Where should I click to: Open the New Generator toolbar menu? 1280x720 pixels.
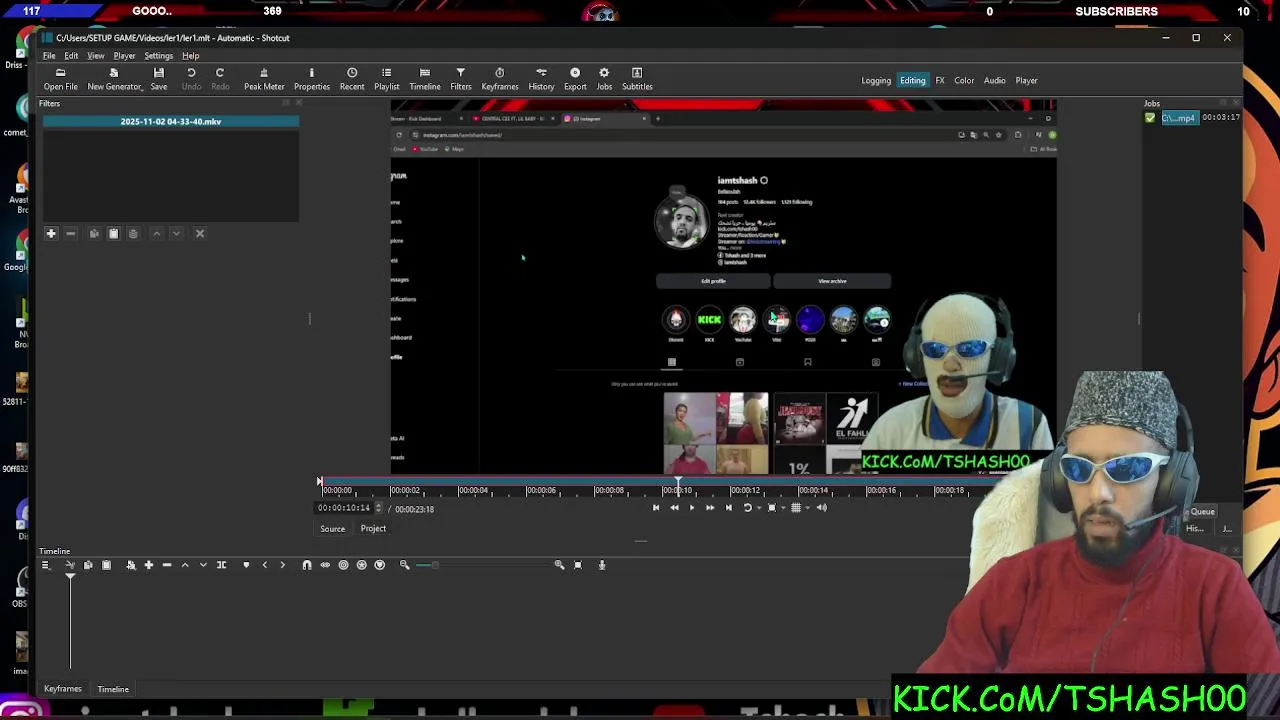(x=114, y=79)
